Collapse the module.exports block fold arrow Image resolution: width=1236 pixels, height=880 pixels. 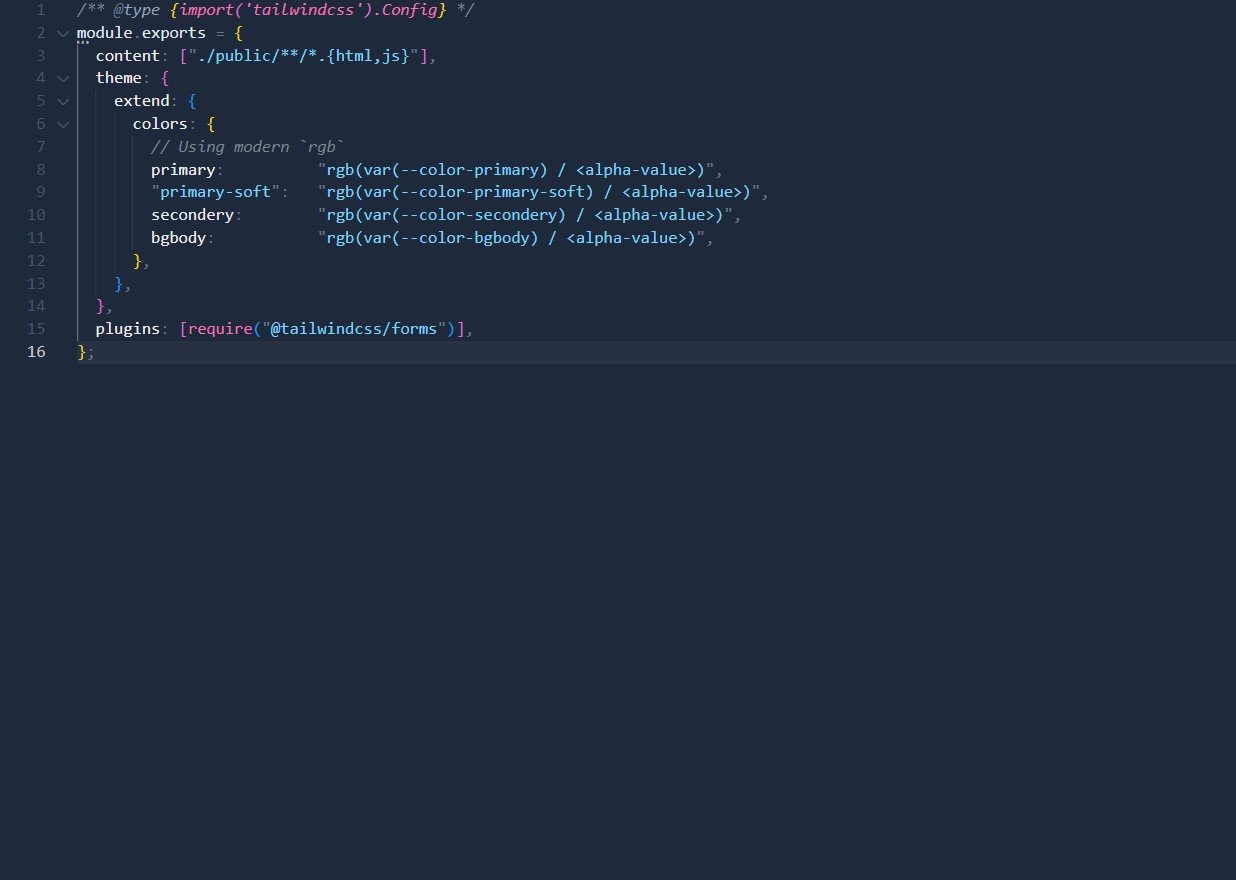(63, 33)
